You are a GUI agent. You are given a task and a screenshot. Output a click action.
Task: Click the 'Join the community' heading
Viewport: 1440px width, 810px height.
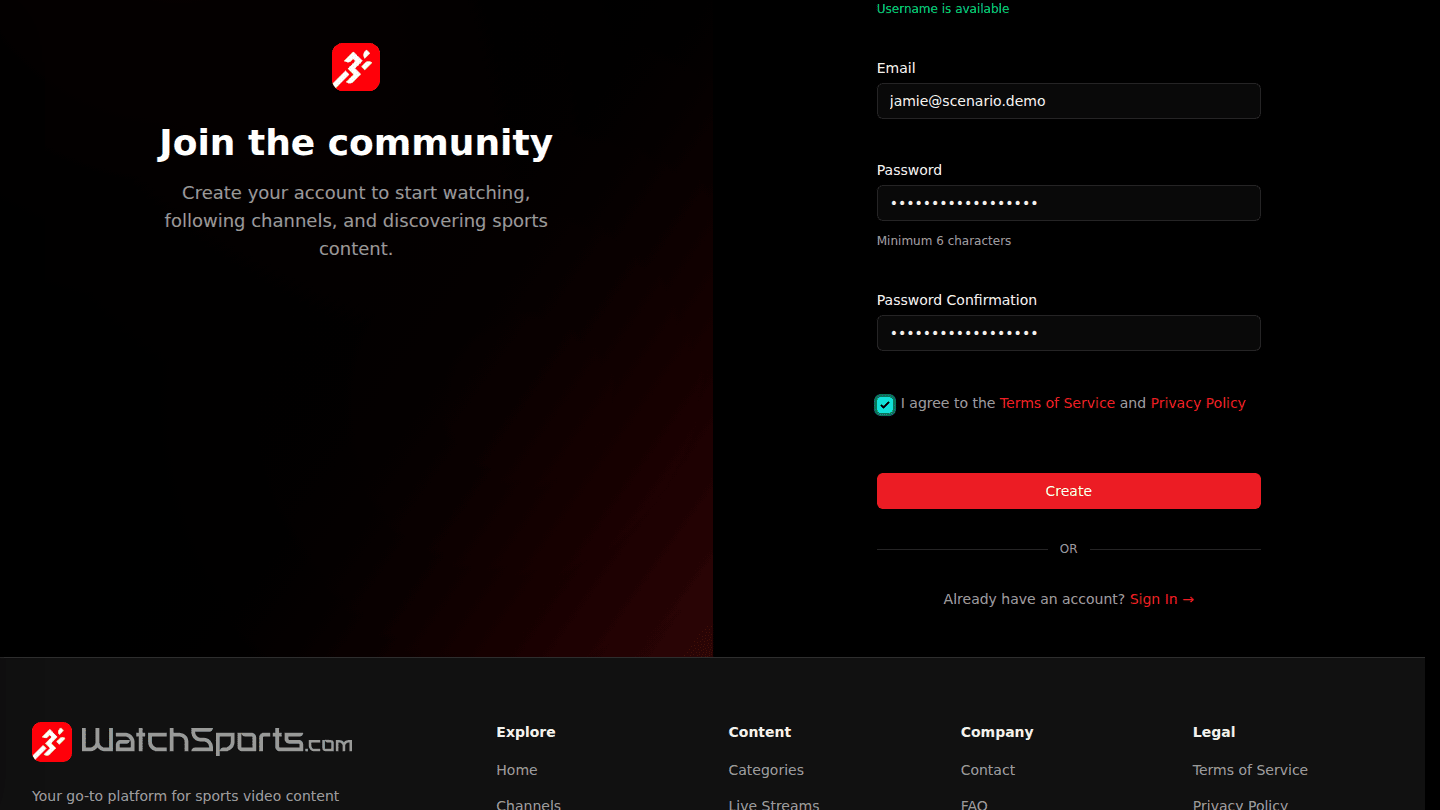point(356,143)
